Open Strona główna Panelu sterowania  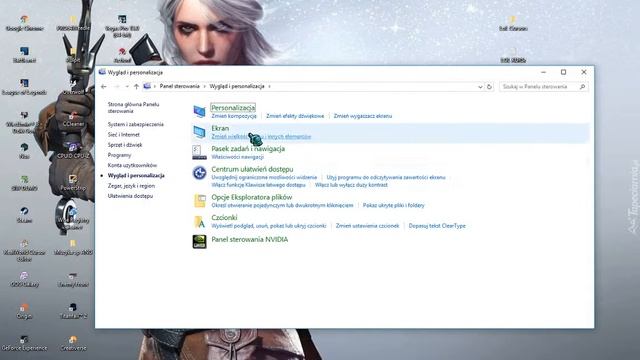pos(133,108)
